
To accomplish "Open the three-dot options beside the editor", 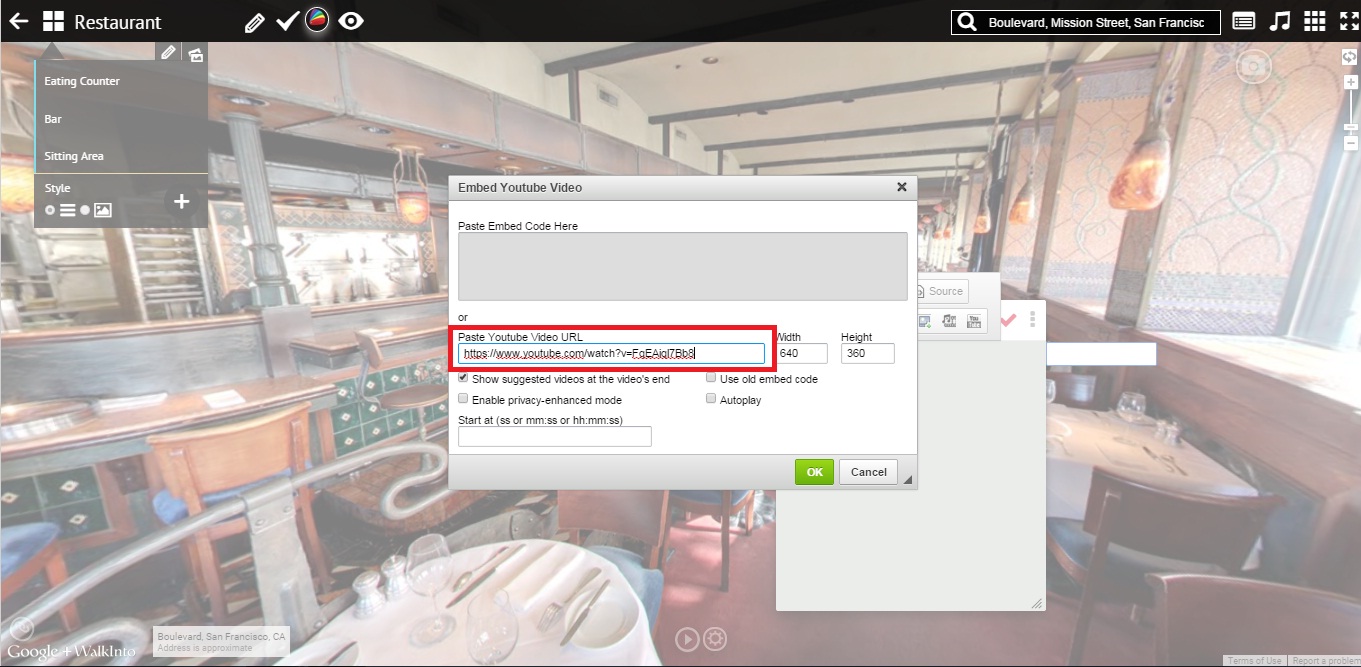I will pos(1032,320).
